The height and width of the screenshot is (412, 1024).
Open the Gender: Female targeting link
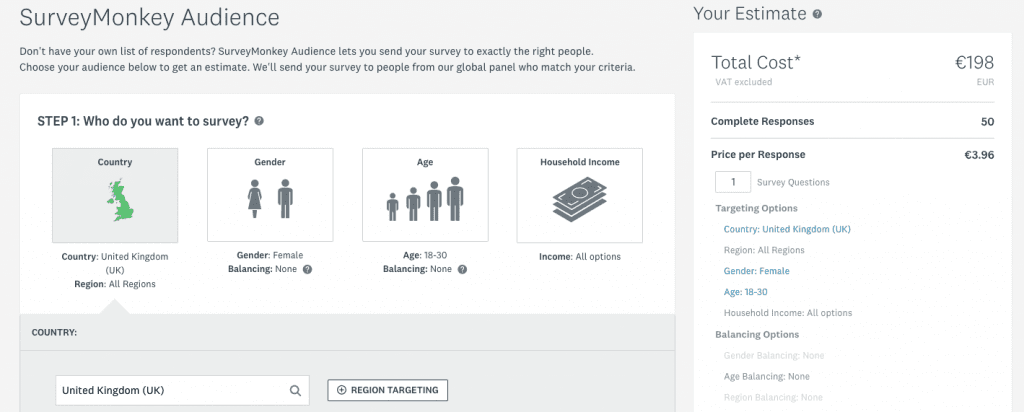756,271
